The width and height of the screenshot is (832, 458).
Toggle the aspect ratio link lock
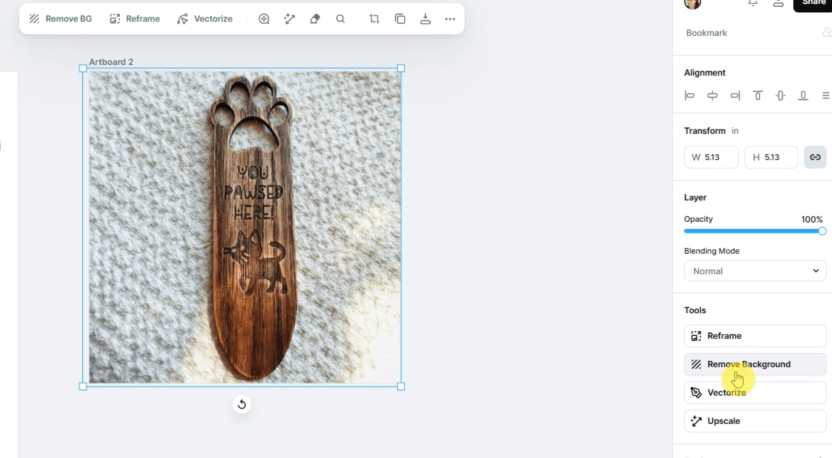815,157
